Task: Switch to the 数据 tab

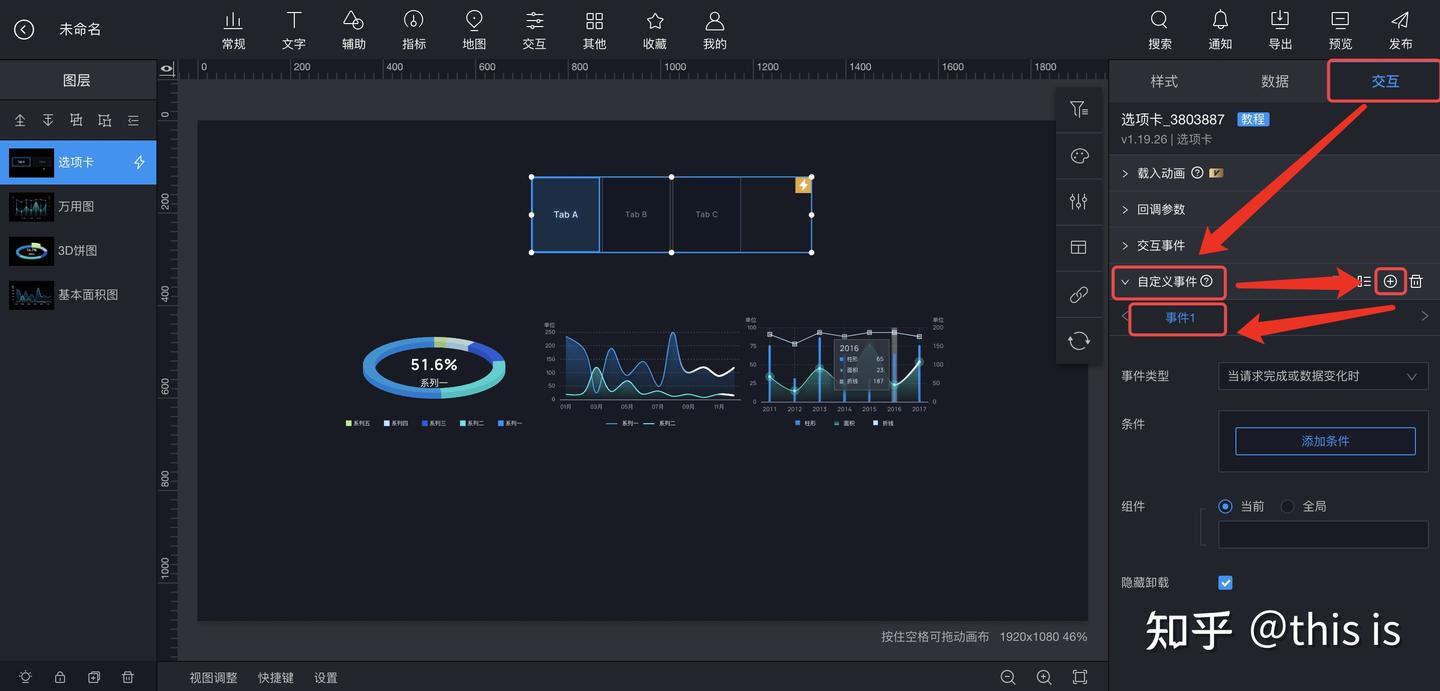Action: click(x=1275, y=81)
